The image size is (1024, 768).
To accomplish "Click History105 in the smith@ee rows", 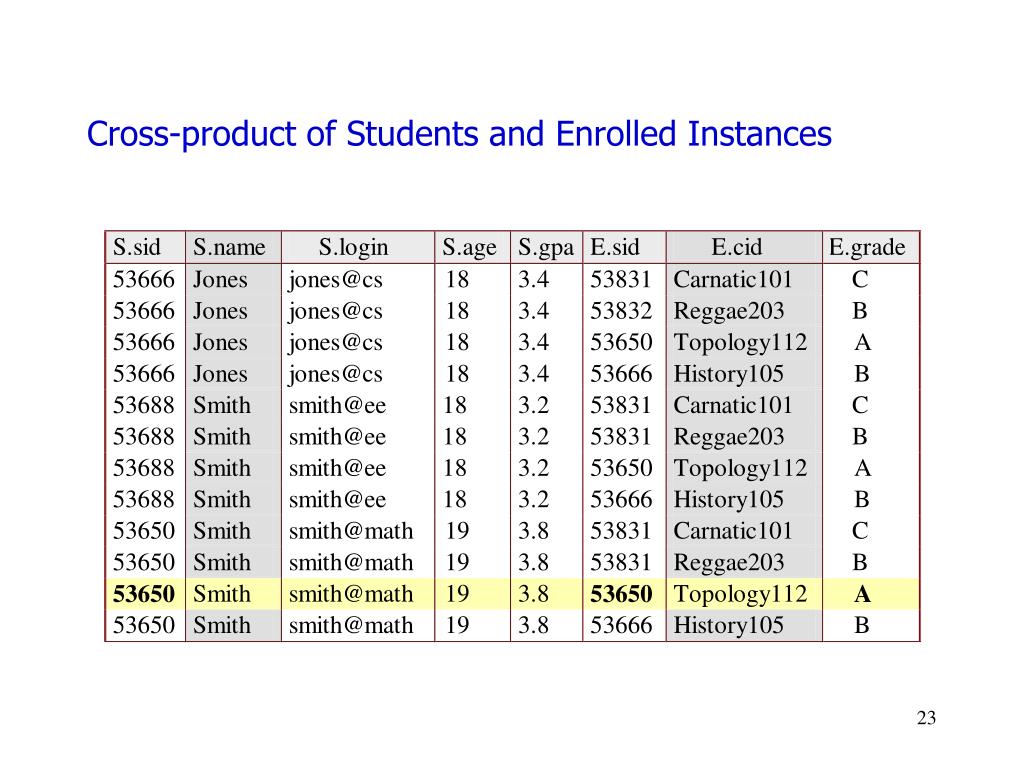I will (729, 499).
